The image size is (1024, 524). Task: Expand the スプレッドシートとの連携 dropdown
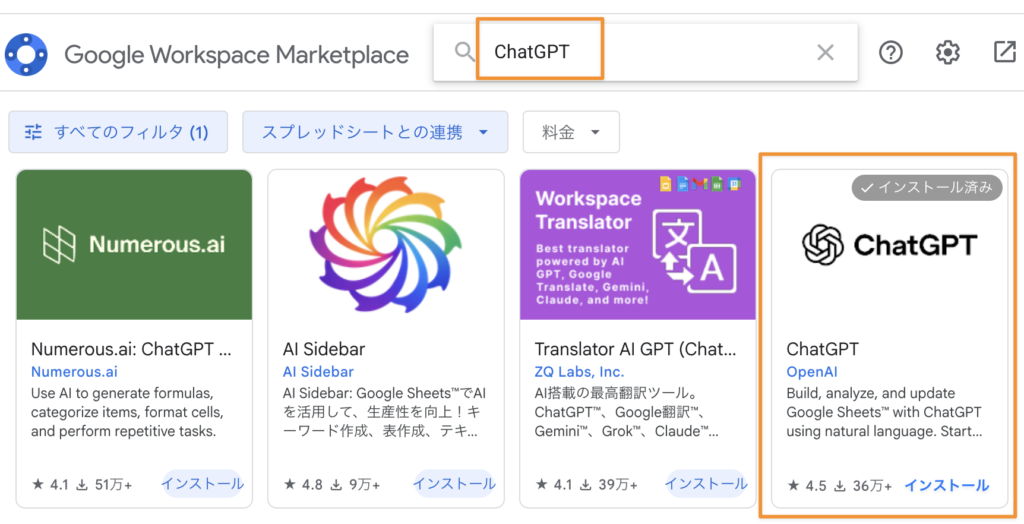[375, 132]
